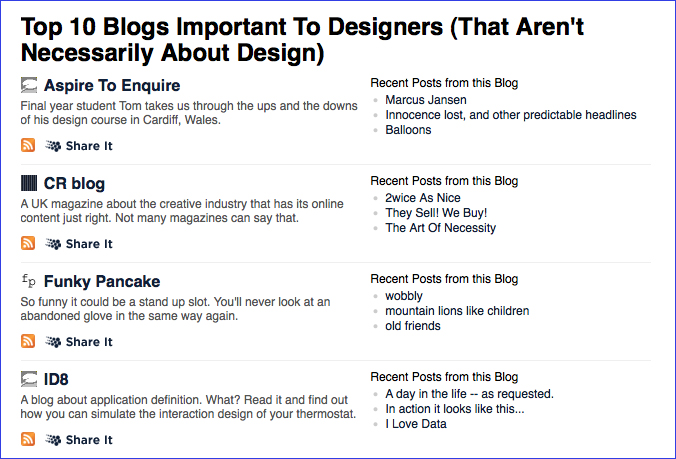Click the CR blog barcode favicon
This screenshot has width=676, height=459.
(x=28, y=183)
